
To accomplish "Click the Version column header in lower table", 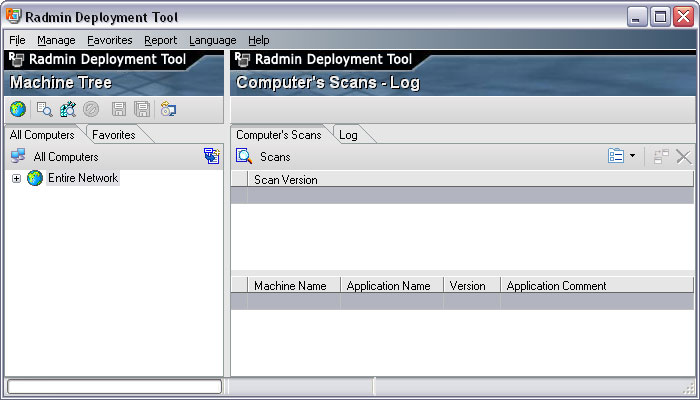I will (x=472, y=286).
